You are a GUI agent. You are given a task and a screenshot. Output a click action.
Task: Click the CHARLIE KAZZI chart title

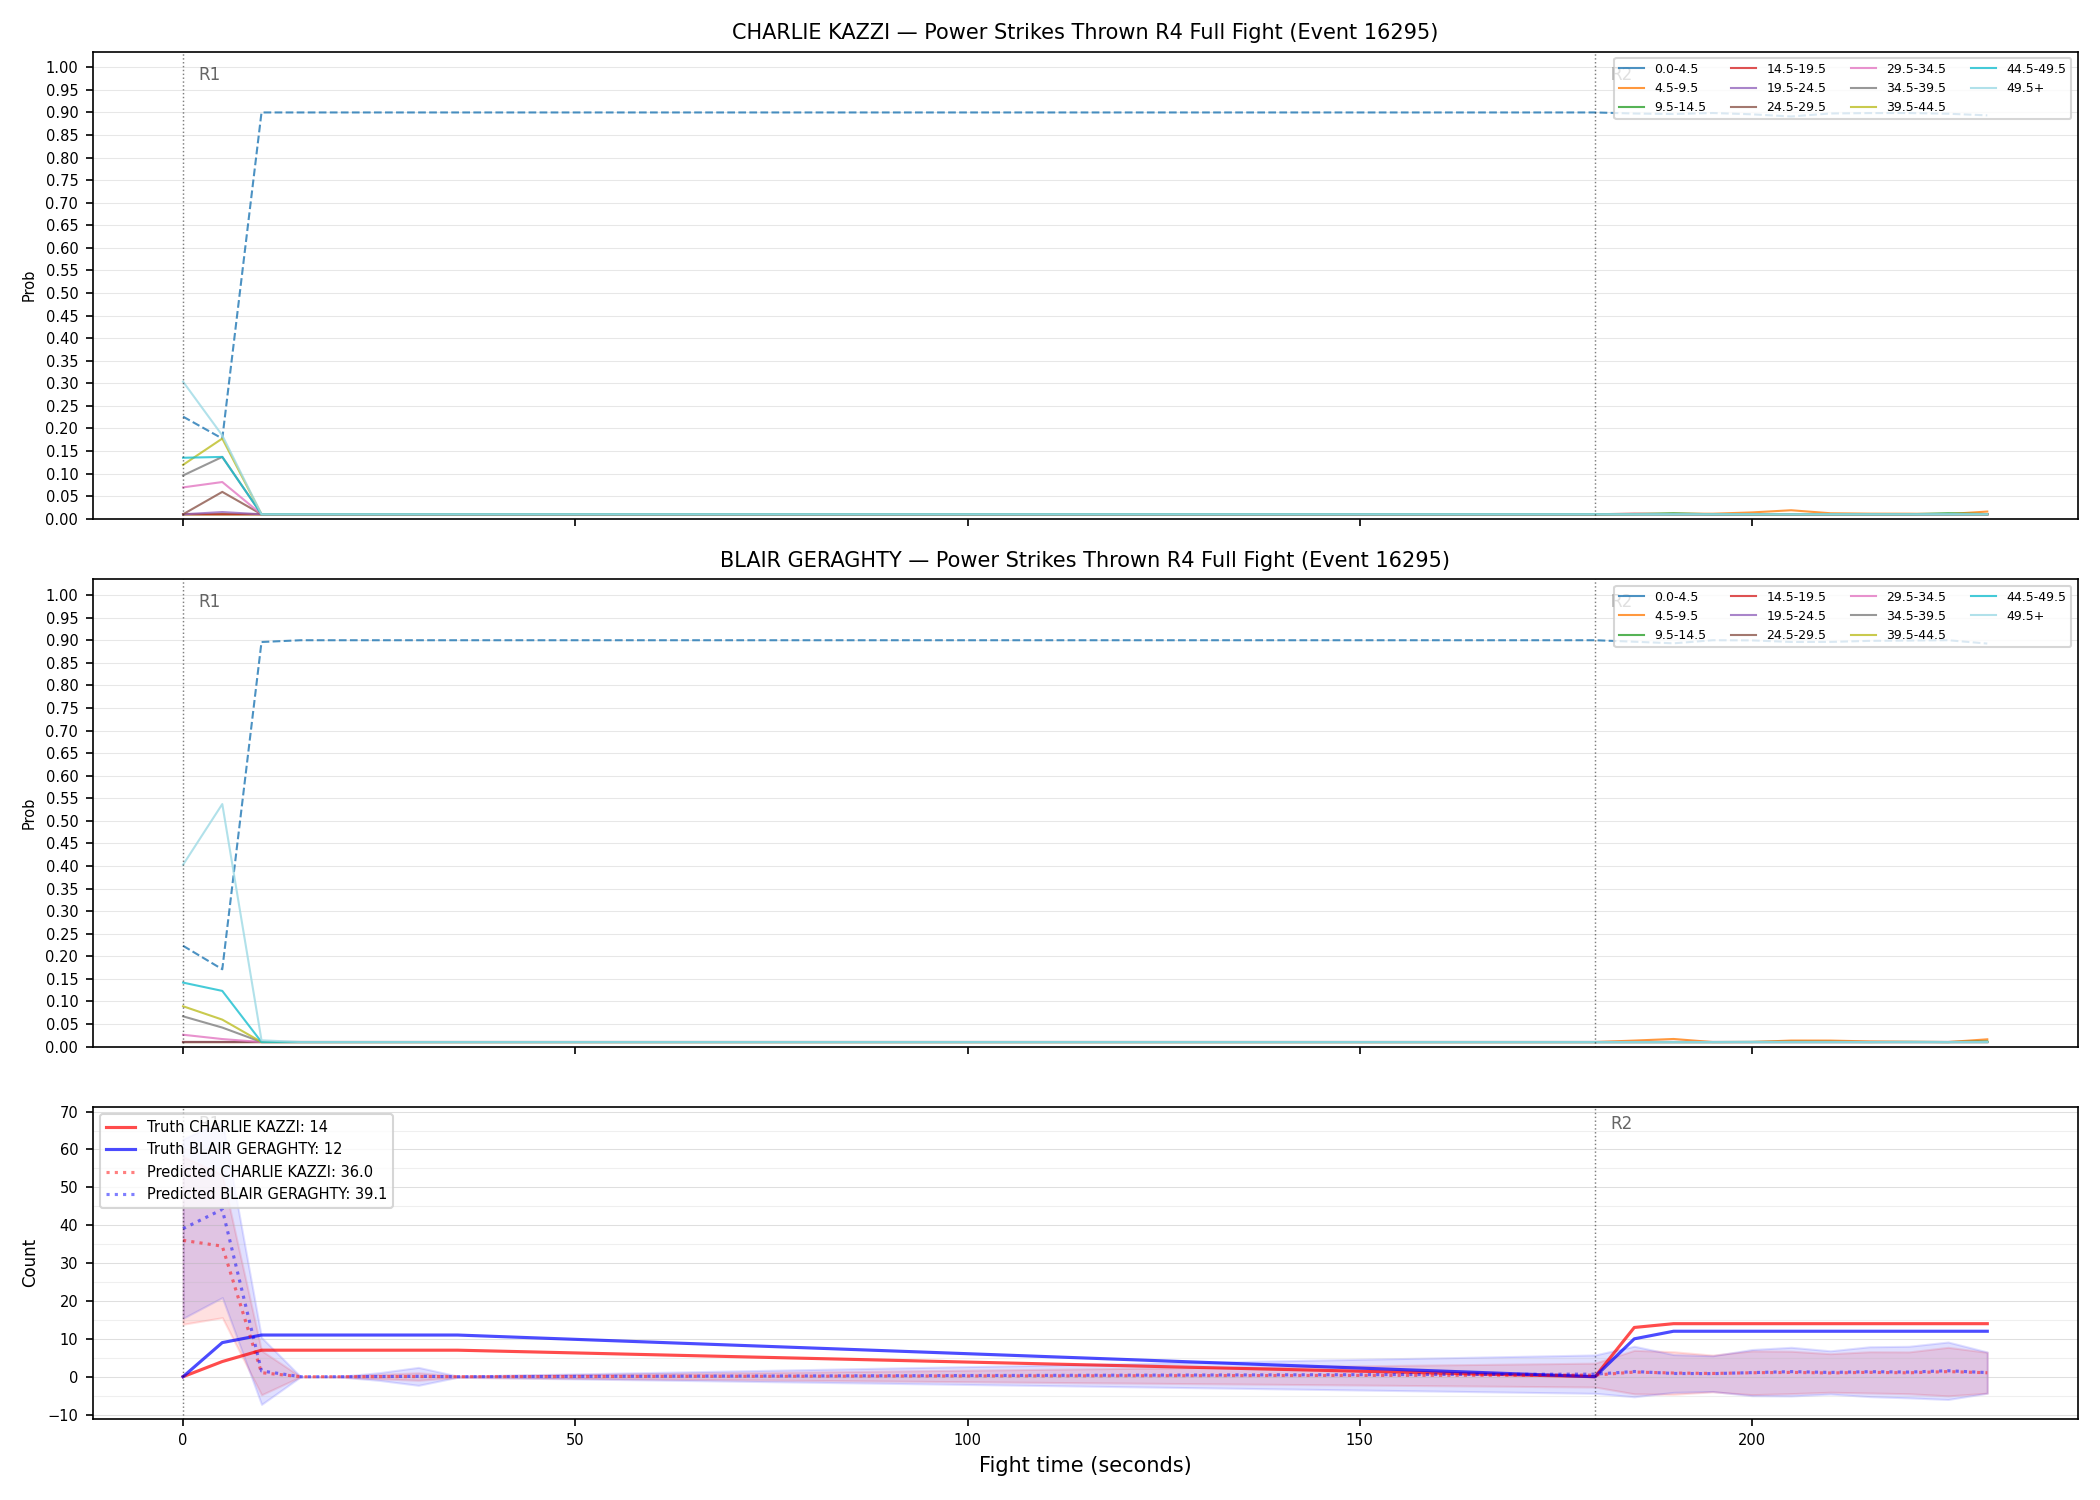click(1084, 32)
